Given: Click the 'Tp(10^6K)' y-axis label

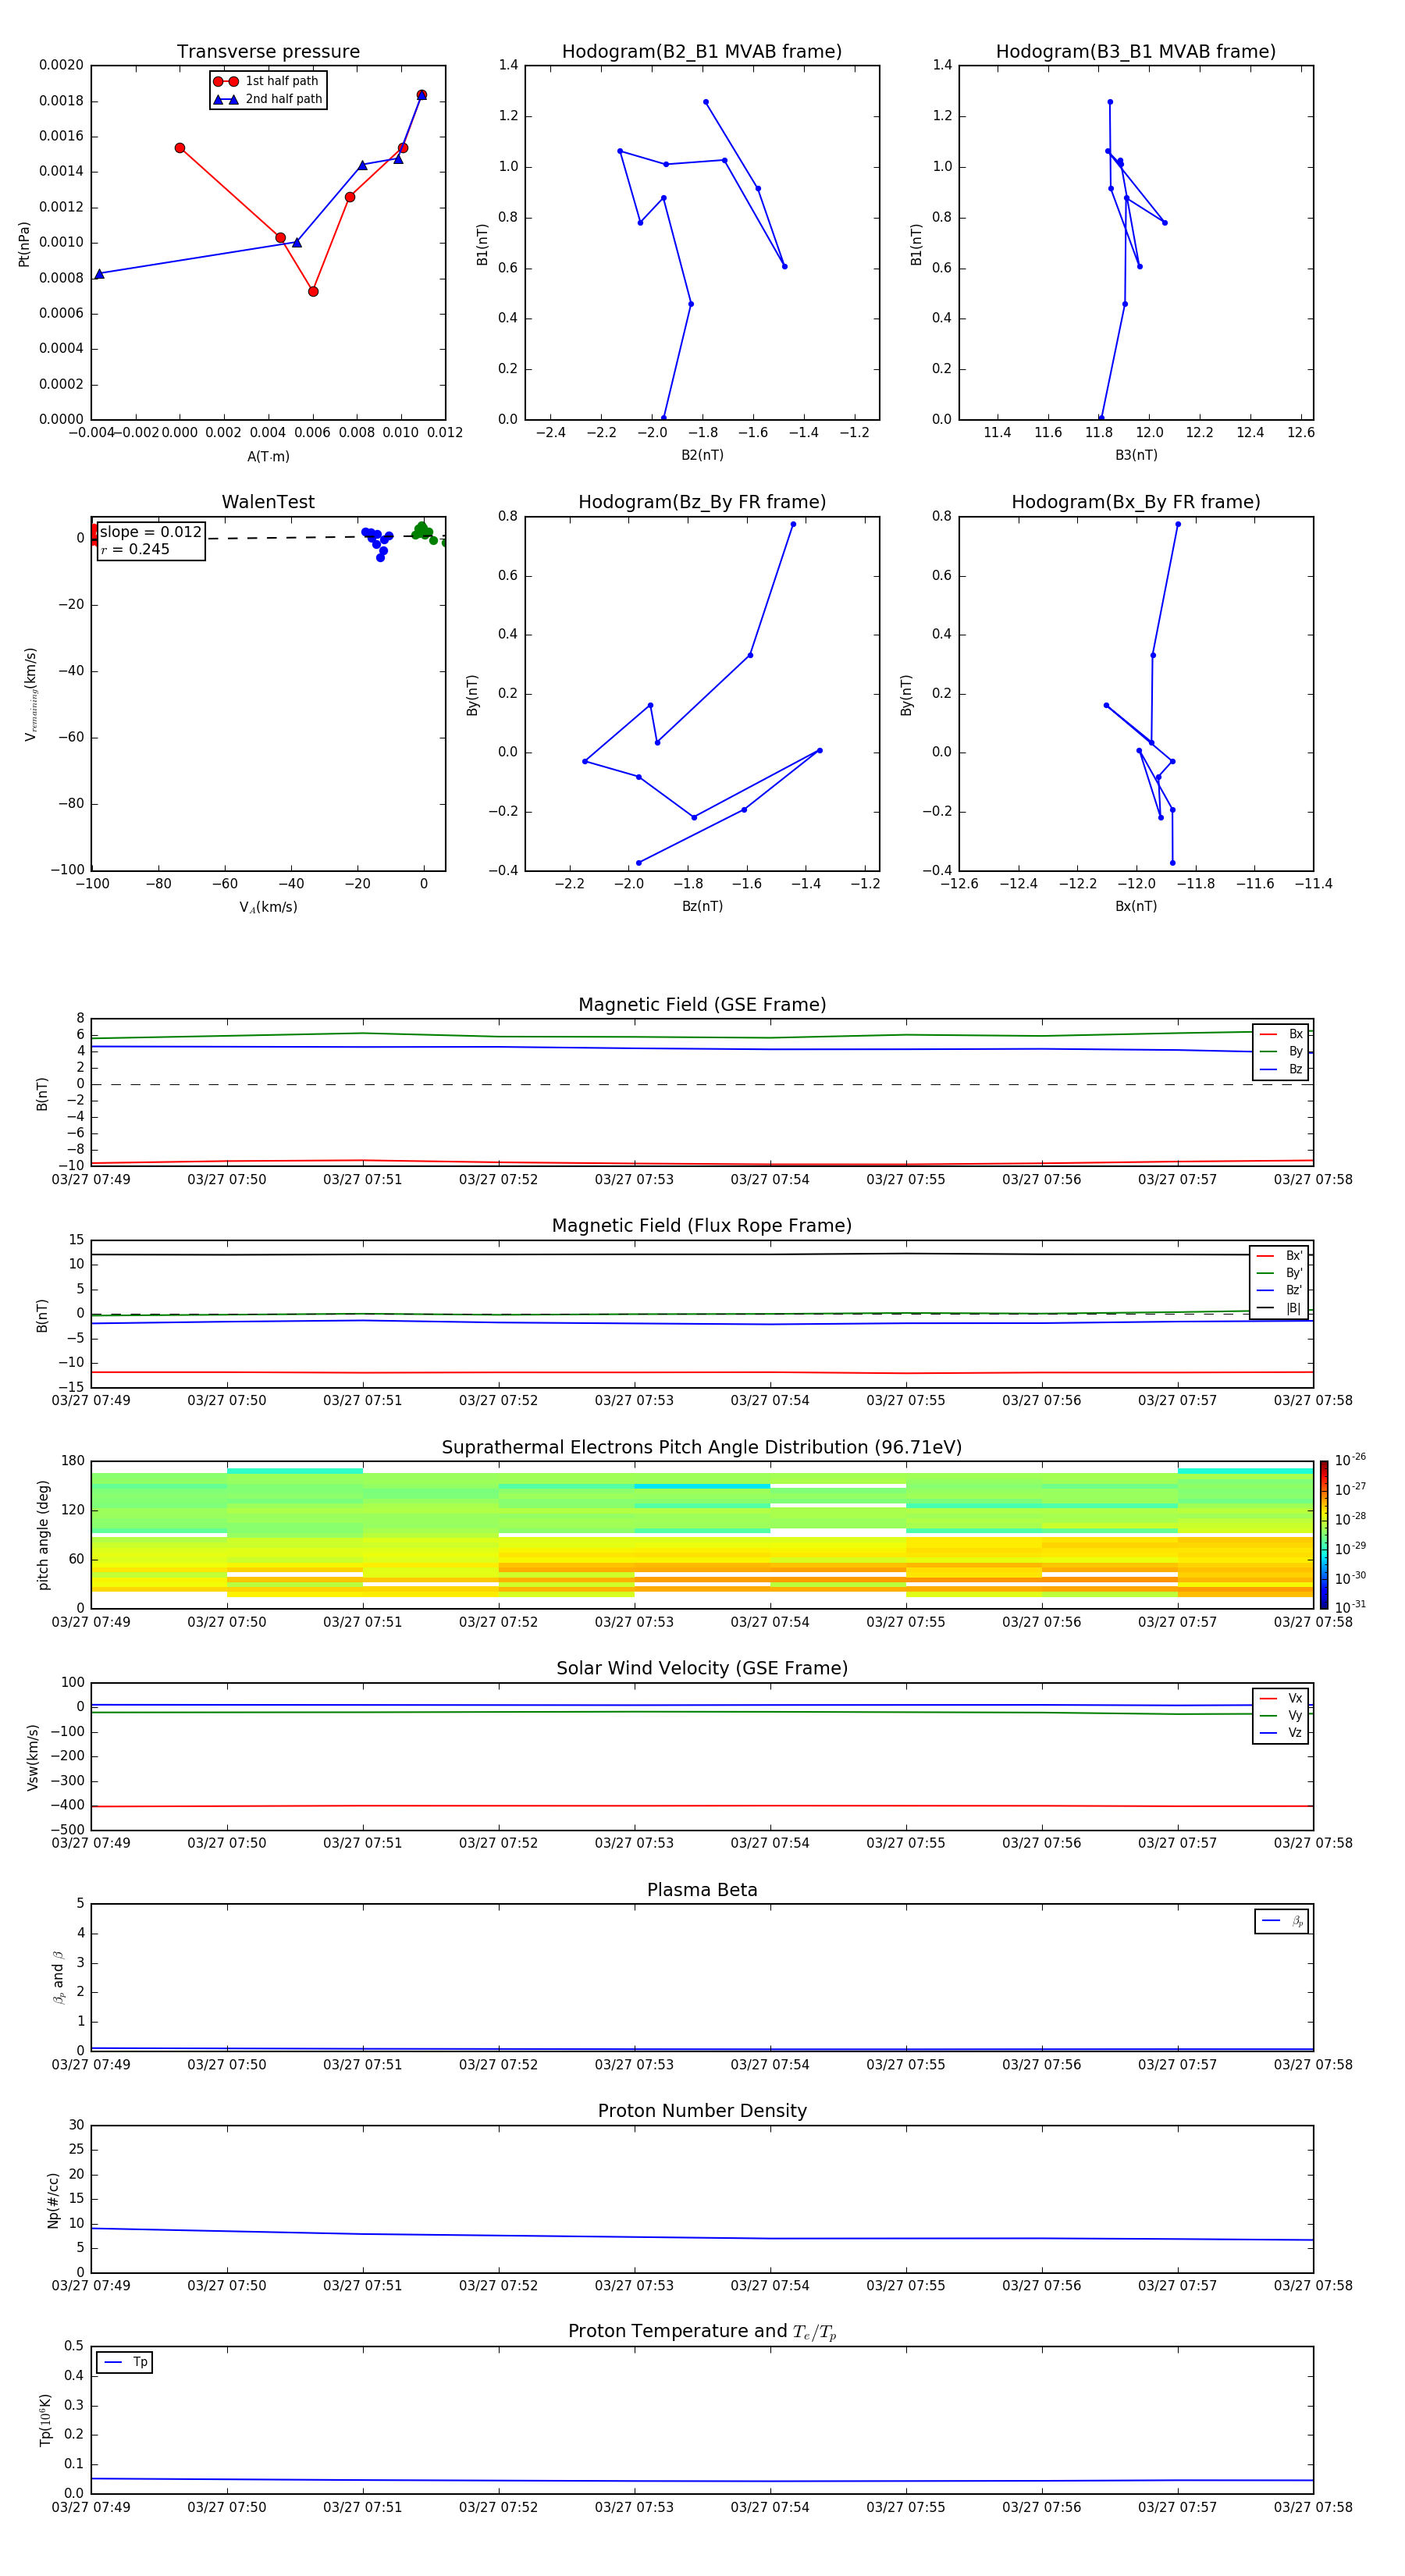Looking at the screenshot, I should [x=45, y=2420].
